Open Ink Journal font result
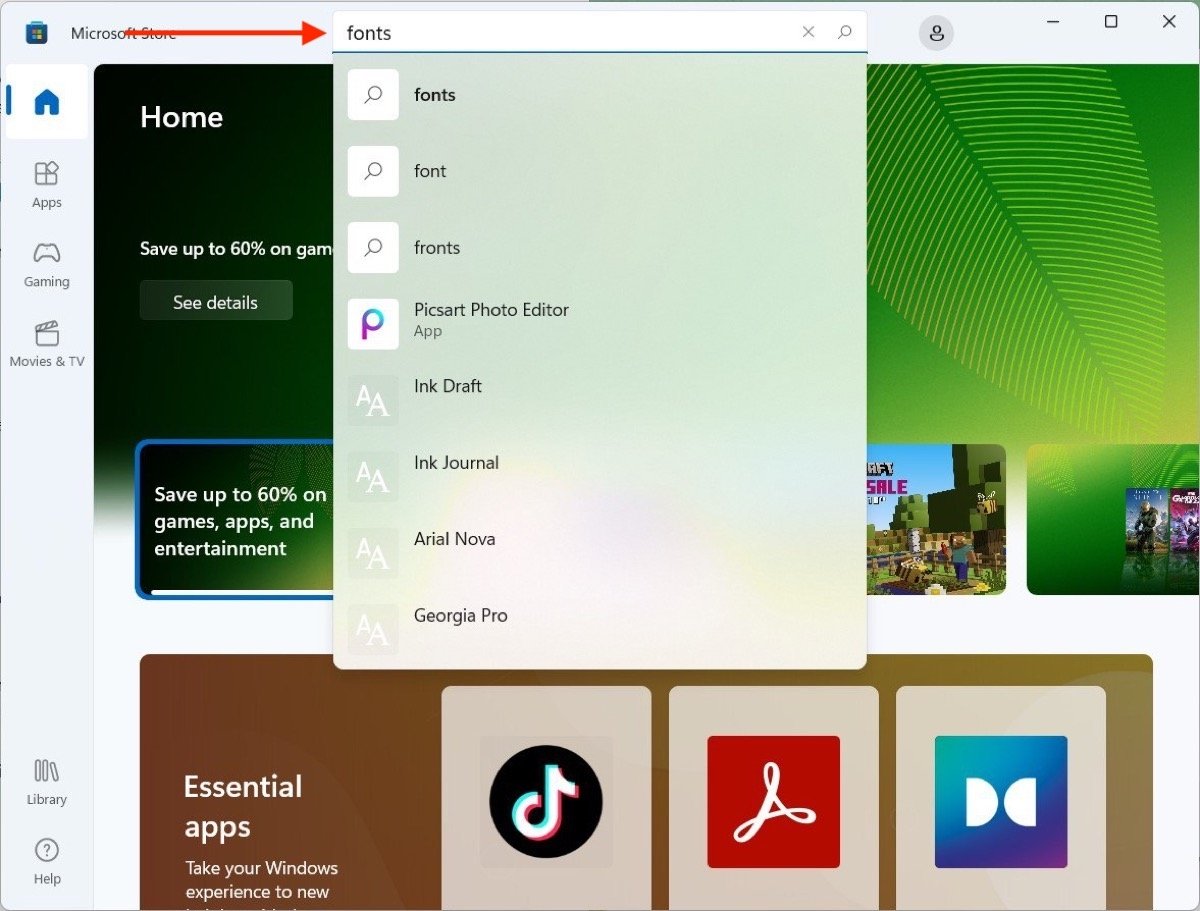 tap(599, 477)
